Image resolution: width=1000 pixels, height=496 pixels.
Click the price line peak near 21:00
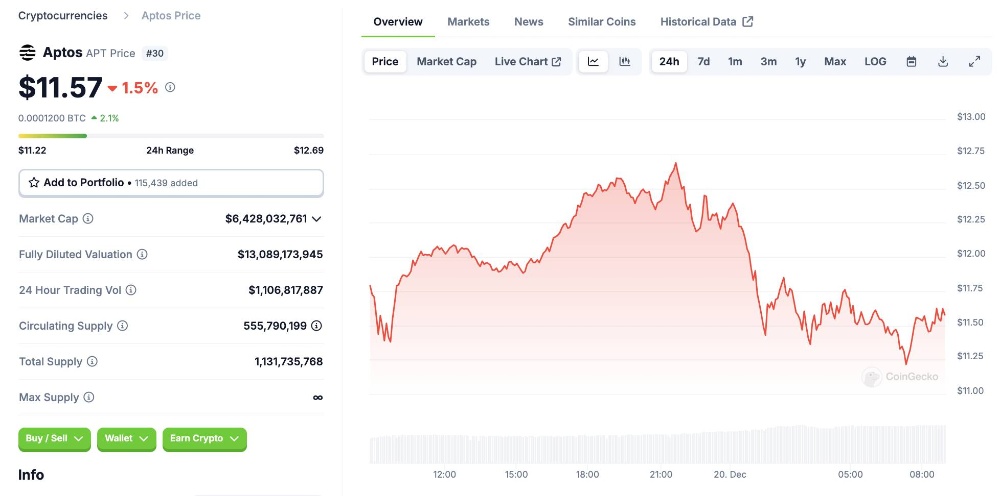point(675,164)
